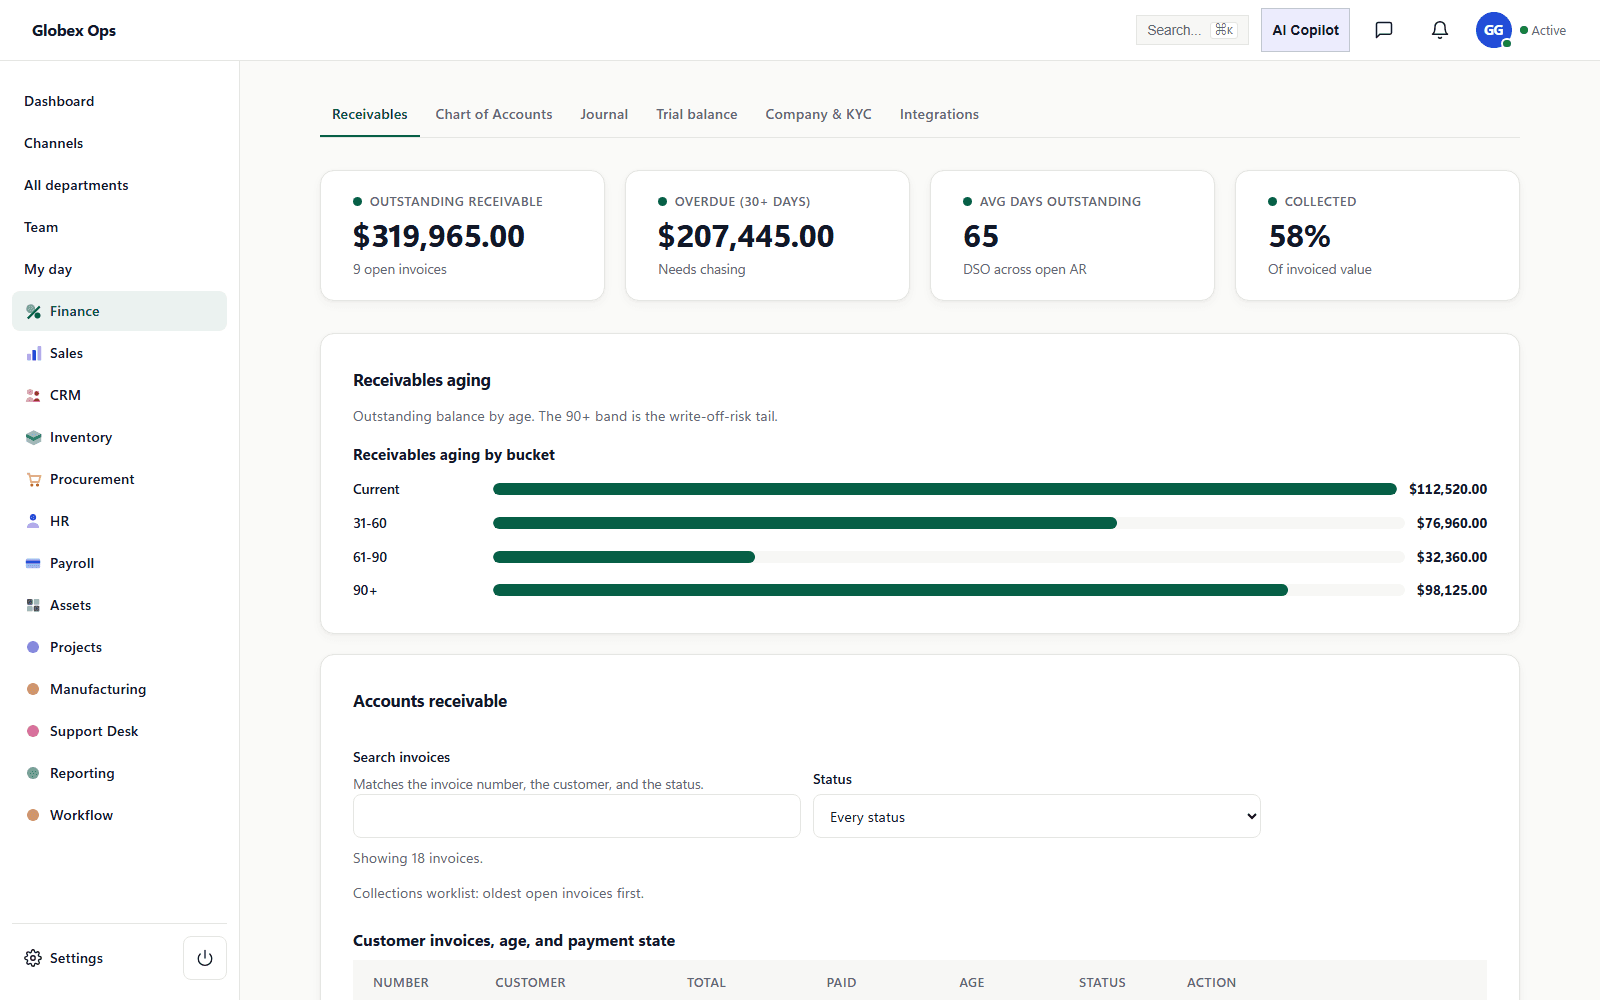Open the Integrations tab
Viewport: 1600px width, 1000px height.
[939, 114]
